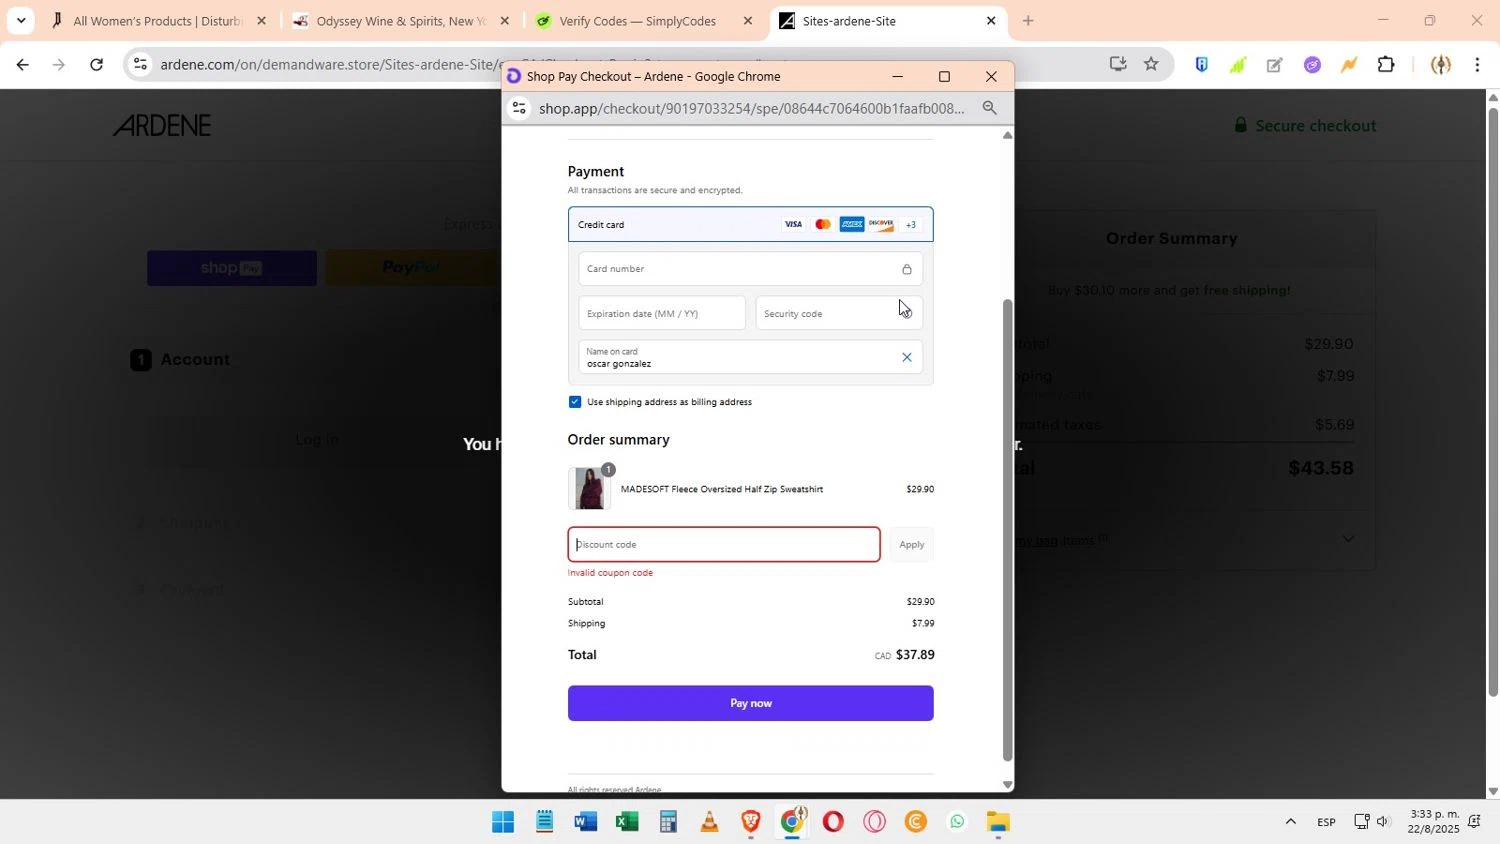
Task: Click the +3 more card brands badge
Action: pyautogui.click(x=911, y=225)
